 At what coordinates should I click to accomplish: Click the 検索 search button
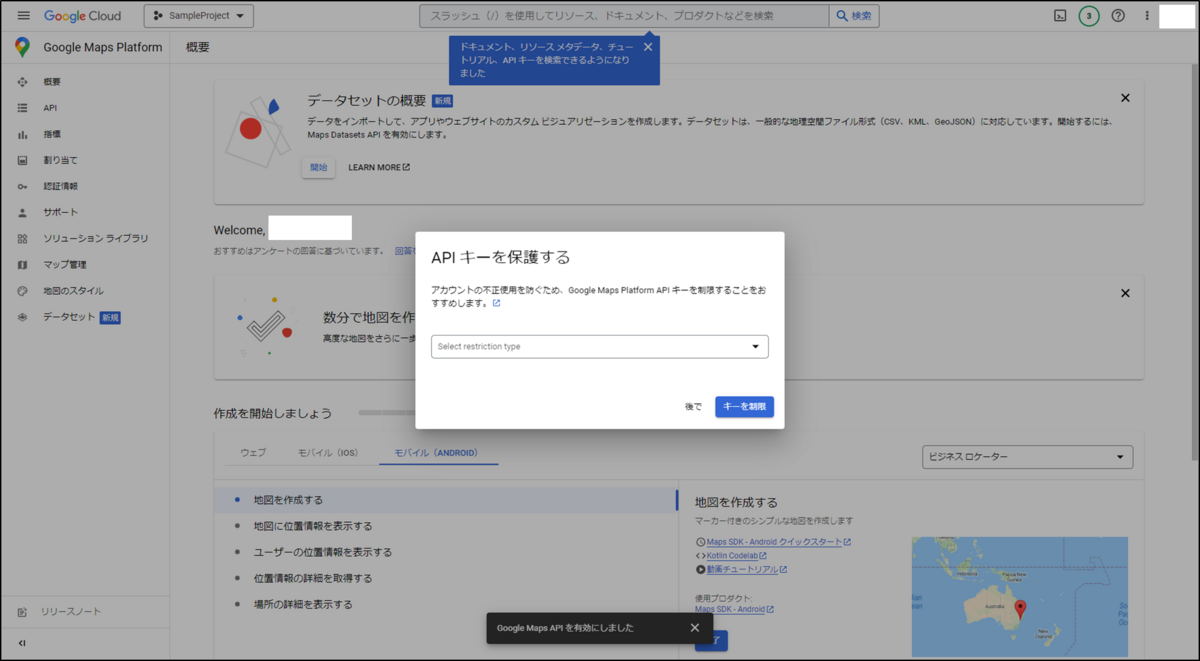pyautogui.click(x=854, y=16)
